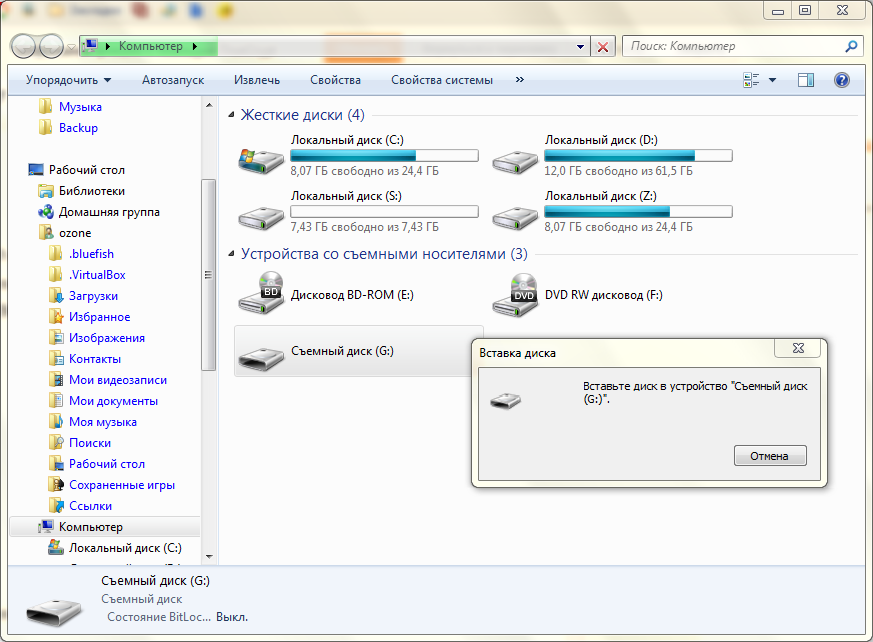The width and height of the screenshot is (873, 642).
Task: Click the Библиотеки icon in navigation tree
Action: coord(46,191)
